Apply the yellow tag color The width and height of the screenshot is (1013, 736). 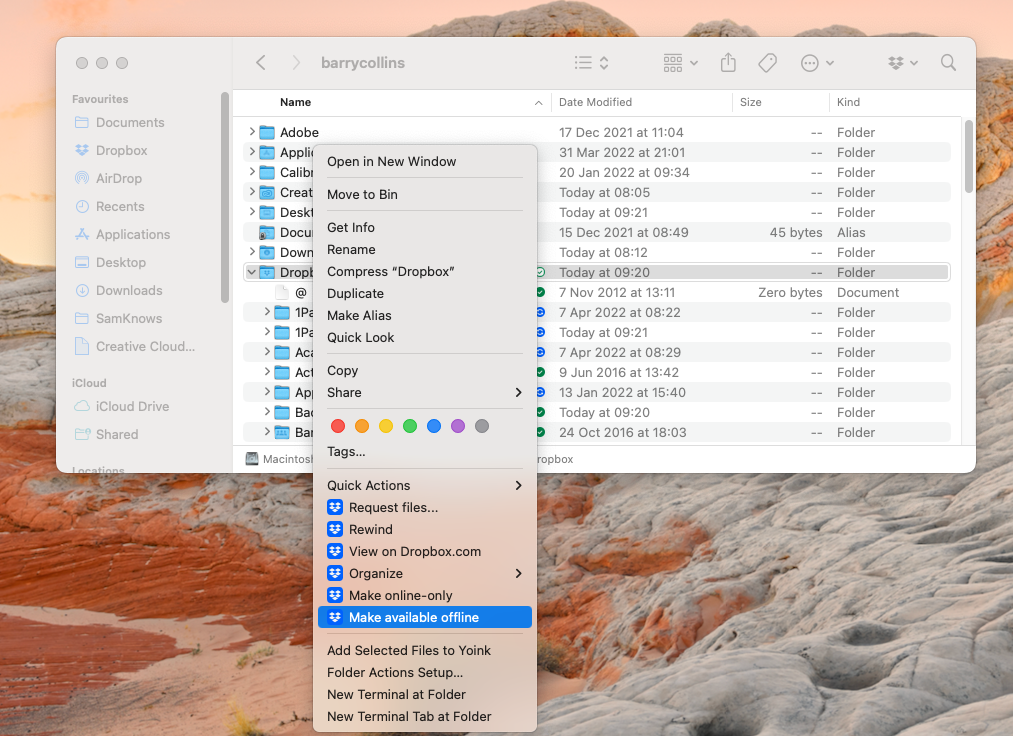386,426
